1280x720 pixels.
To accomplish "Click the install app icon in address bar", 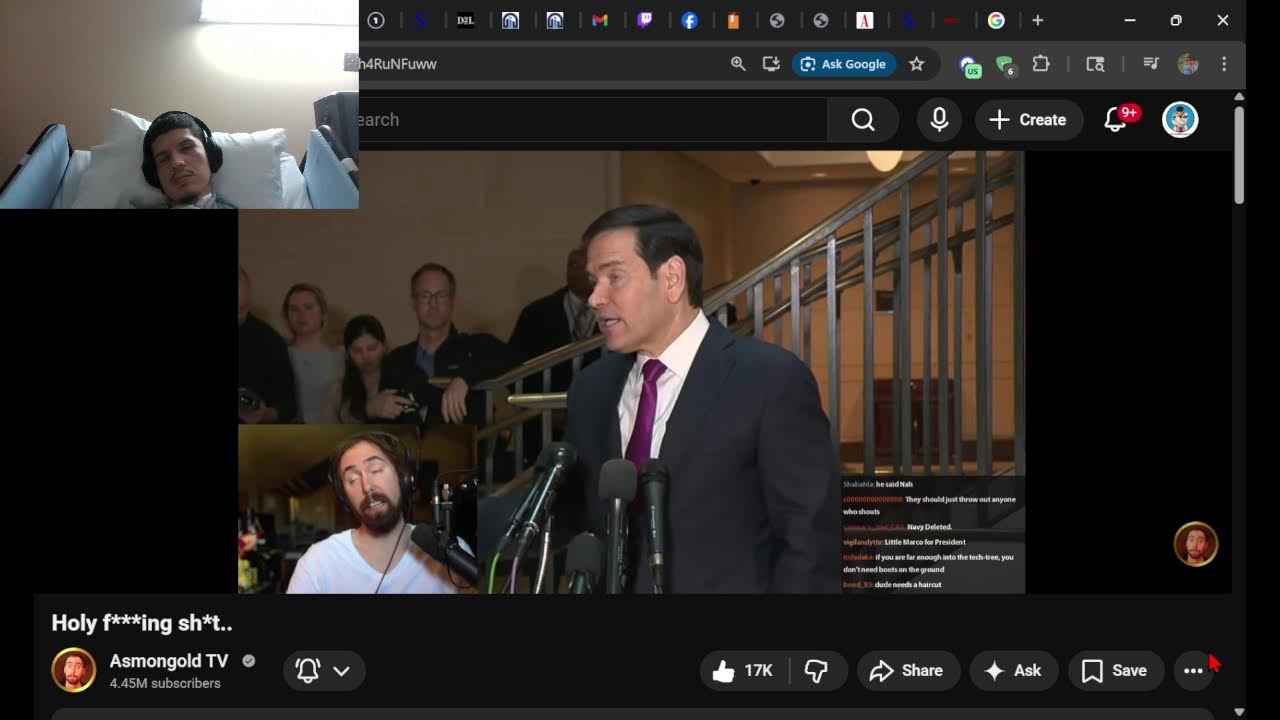I will pos(771,64).
